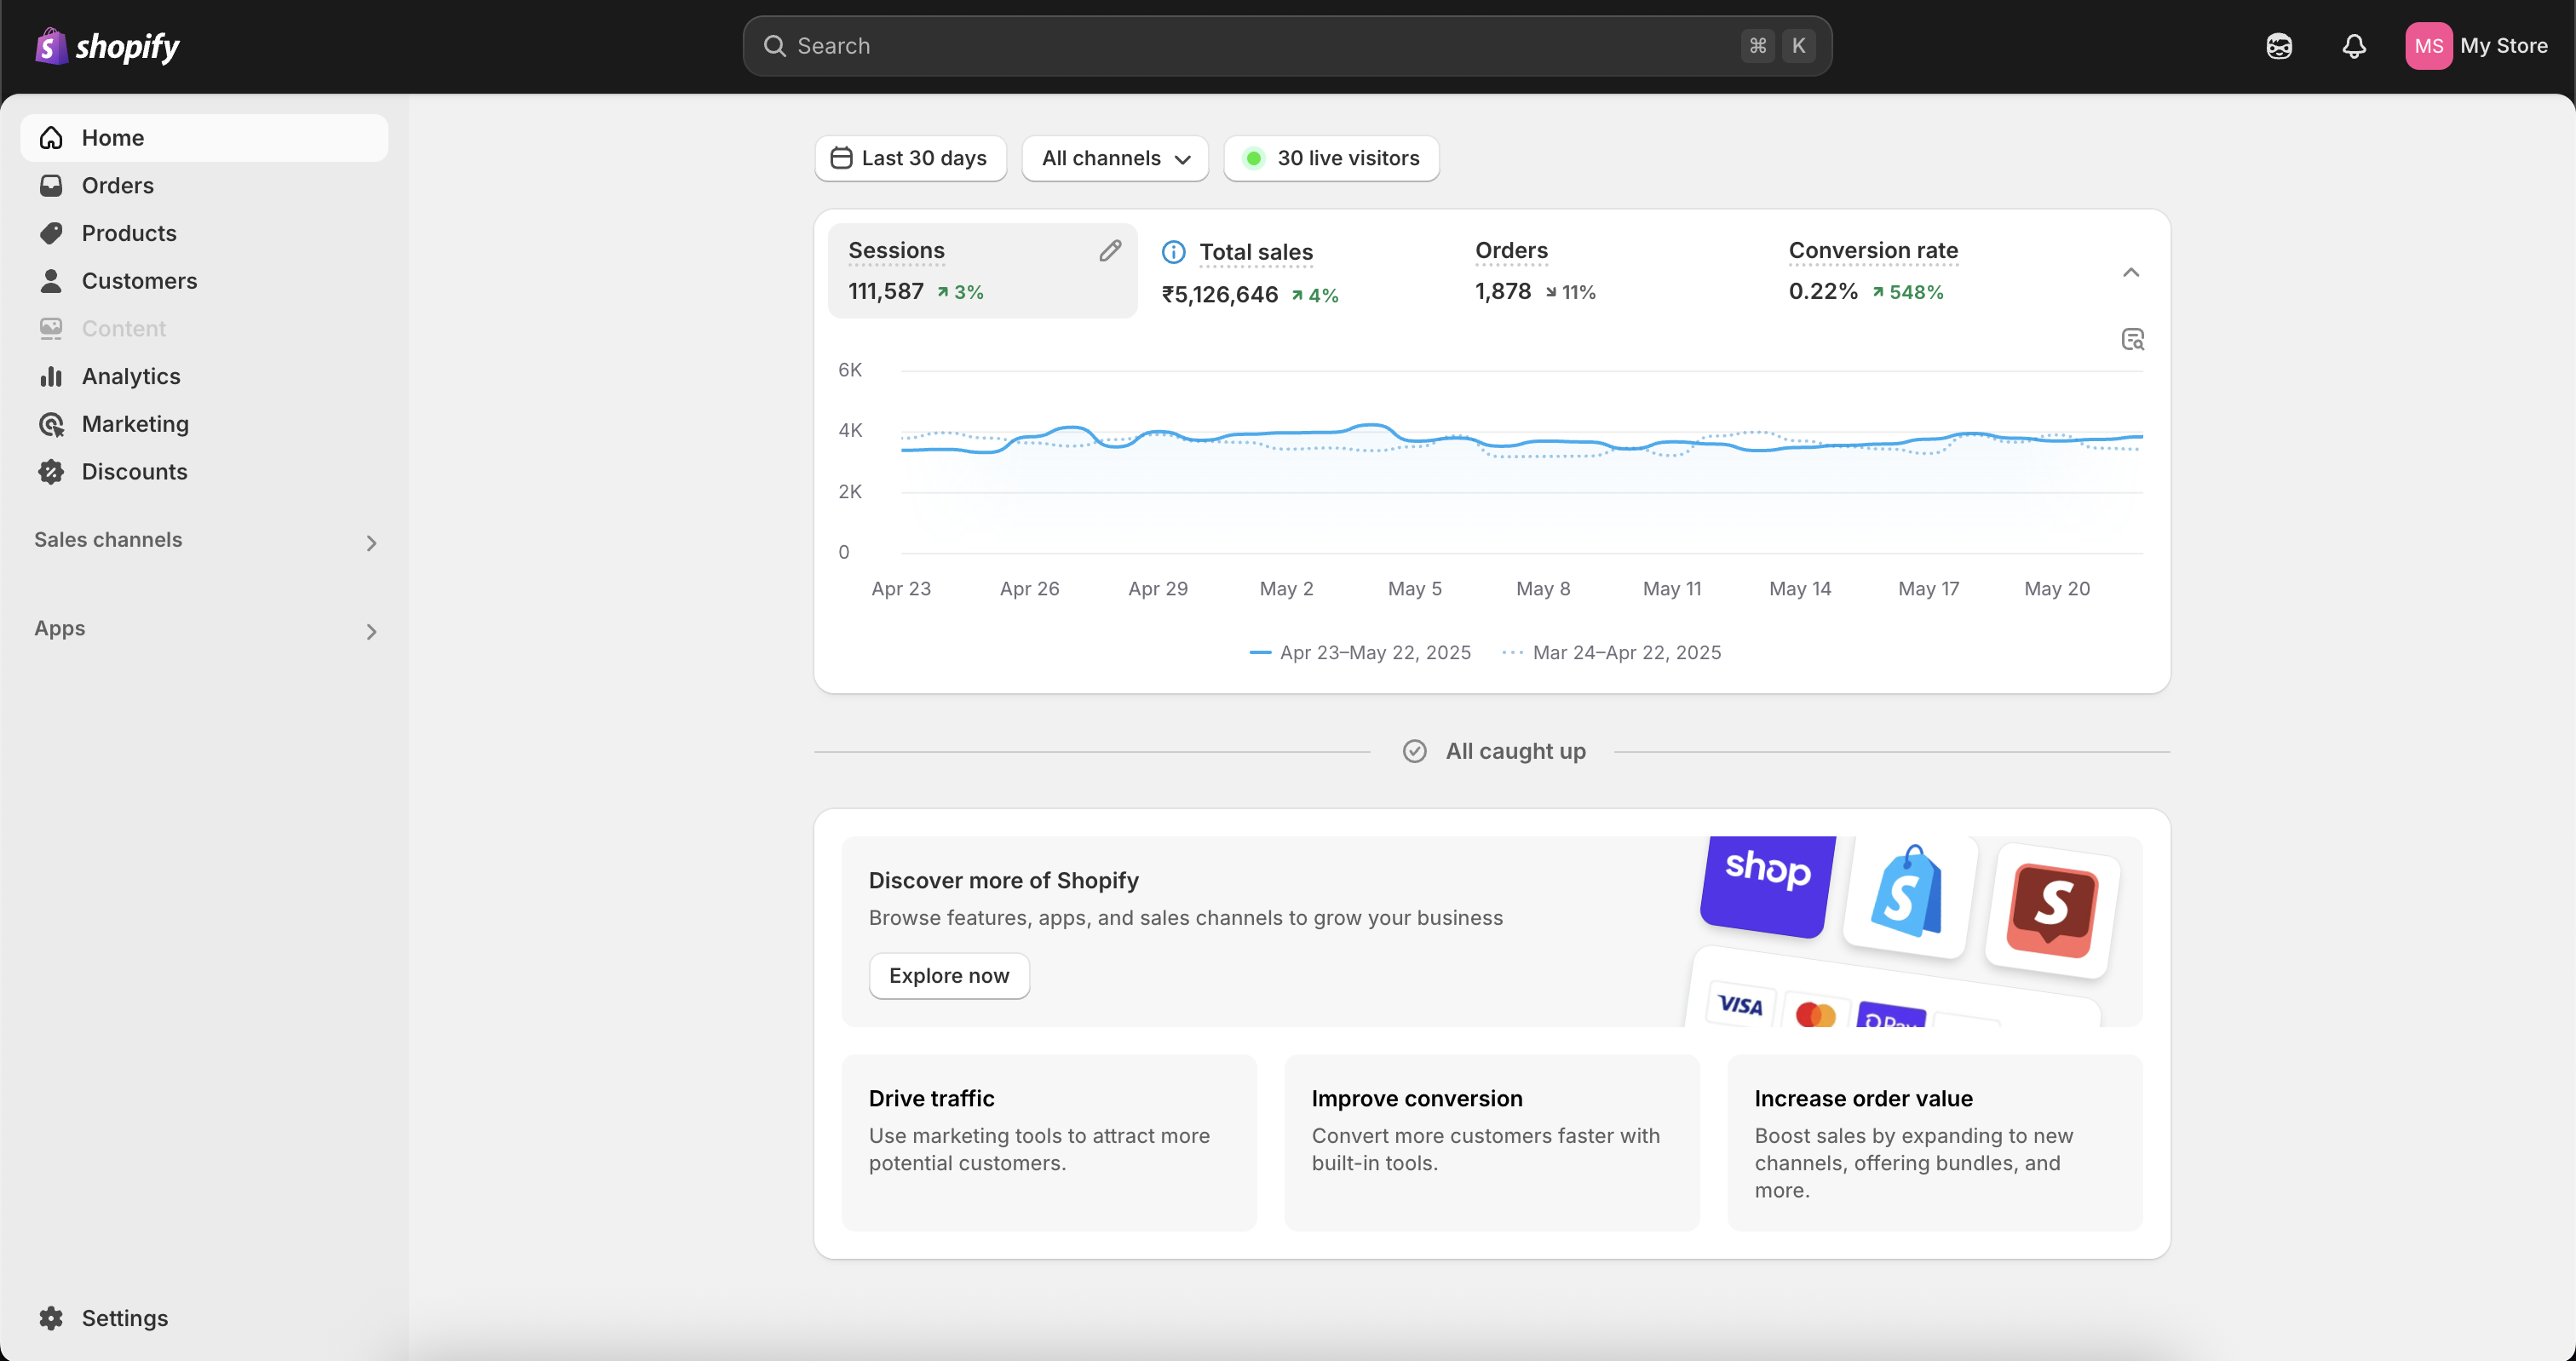
Task: Click the Shopify logo in header
Action: pos(107,46)
